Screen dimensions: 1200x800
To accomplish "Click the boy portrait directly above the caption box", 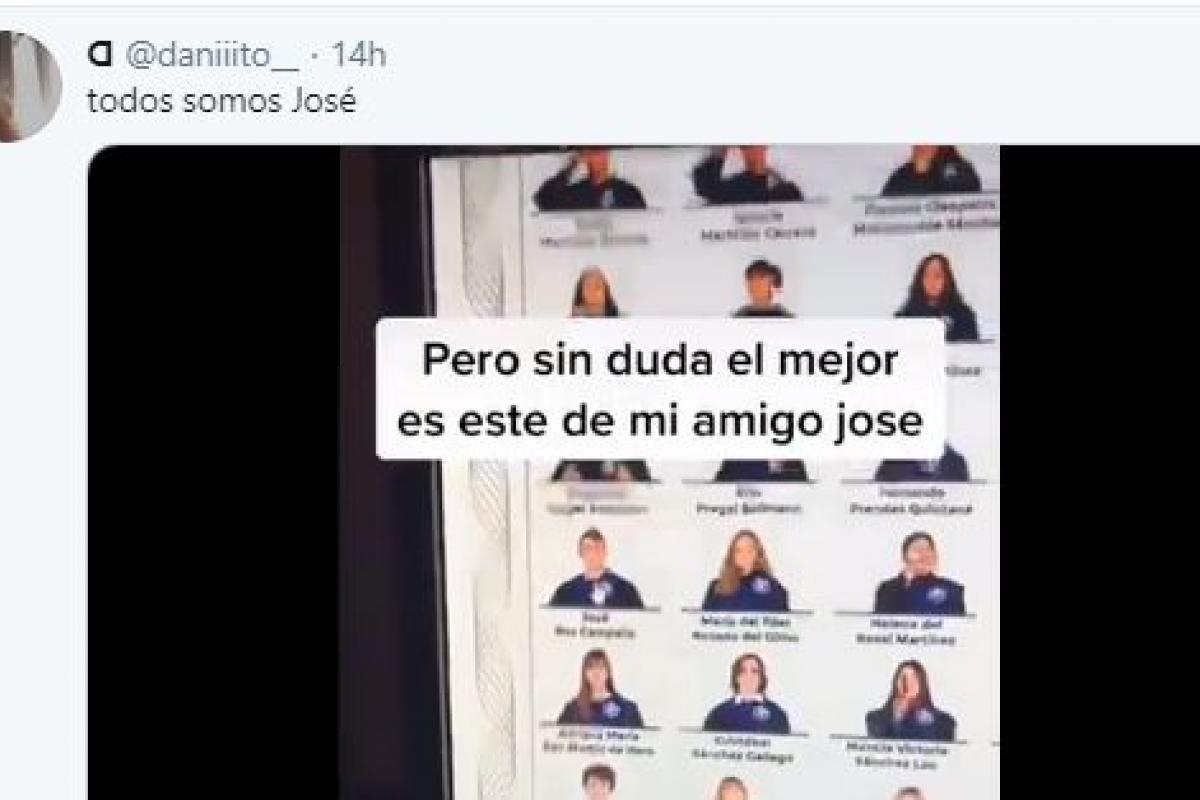I will (762, 288).
